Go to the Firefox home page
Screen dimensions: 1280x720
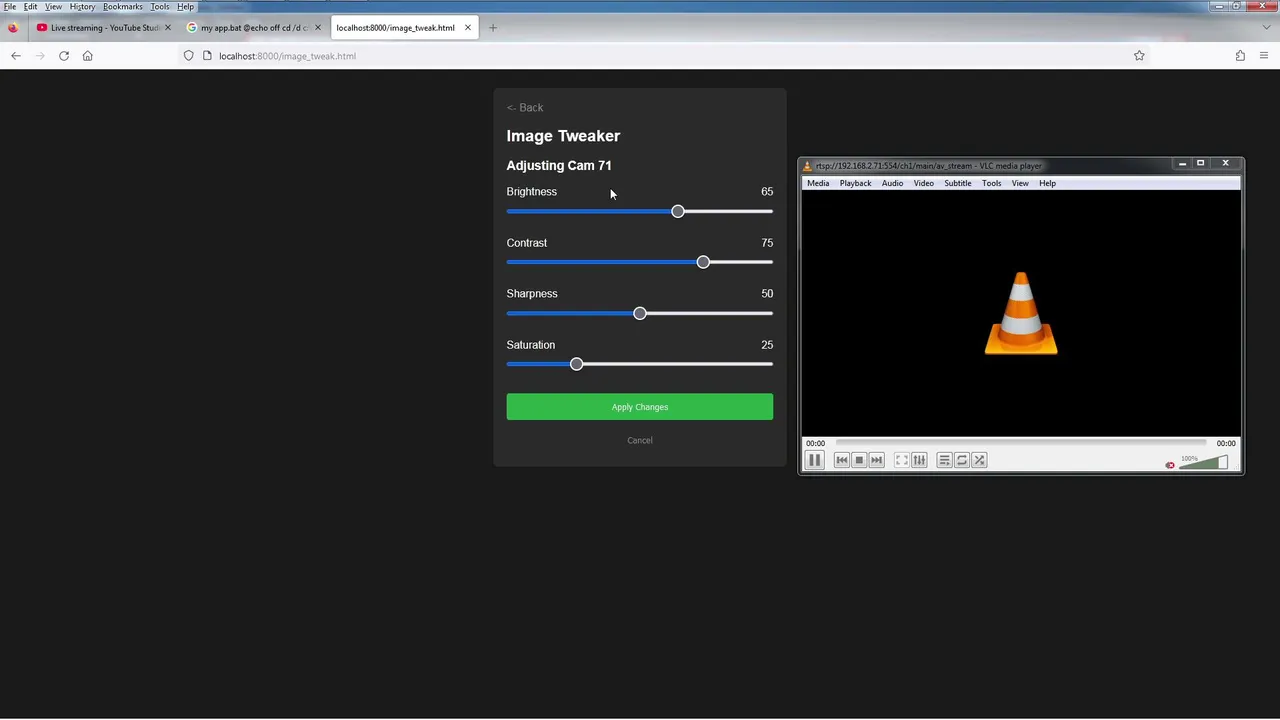pyautogui.click(x=88, y=56)
